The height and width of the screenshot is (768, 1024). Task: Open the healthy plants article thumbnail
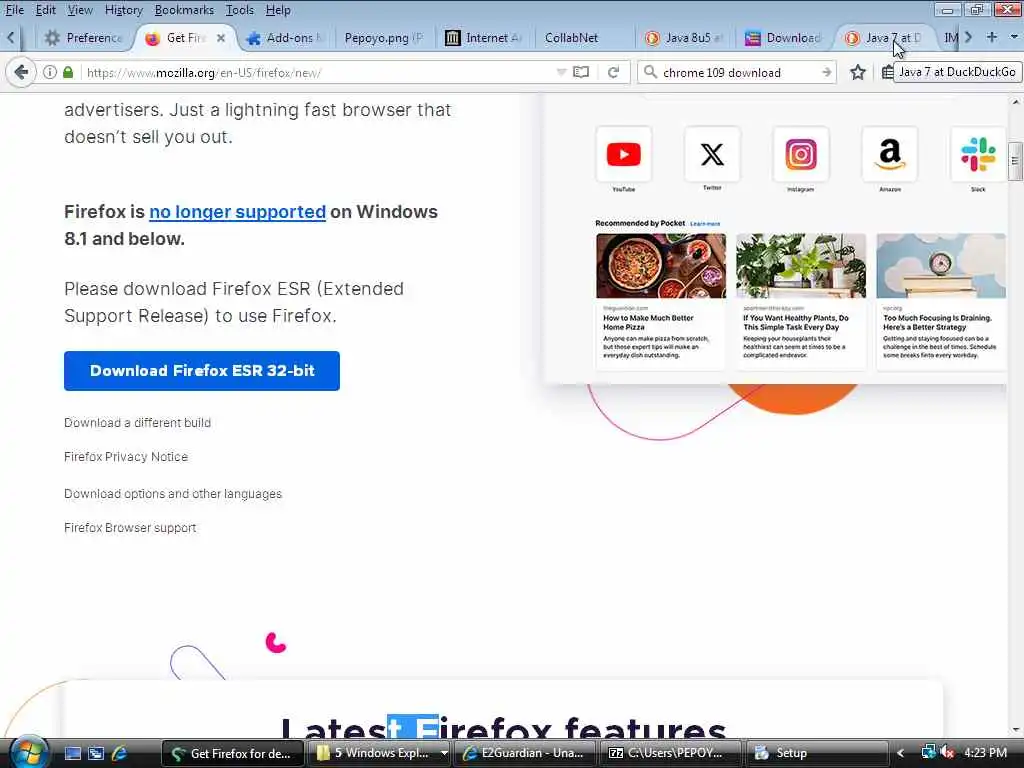pos(801,266)
